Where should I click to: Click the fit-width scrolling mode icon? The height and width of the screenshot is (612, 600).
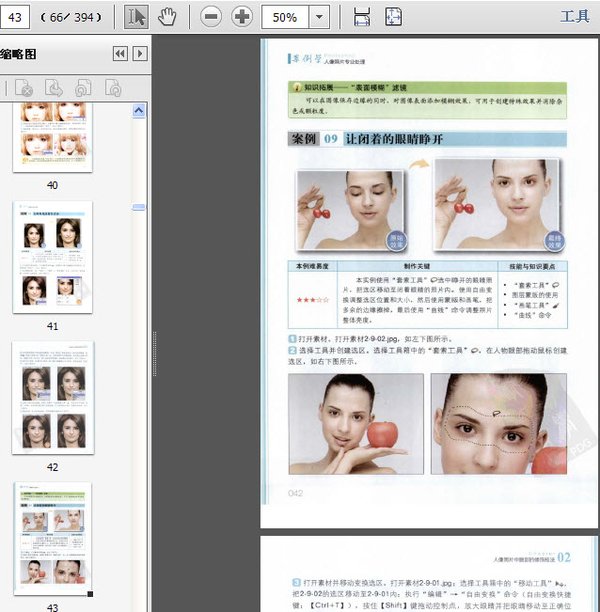pos(362,17)
